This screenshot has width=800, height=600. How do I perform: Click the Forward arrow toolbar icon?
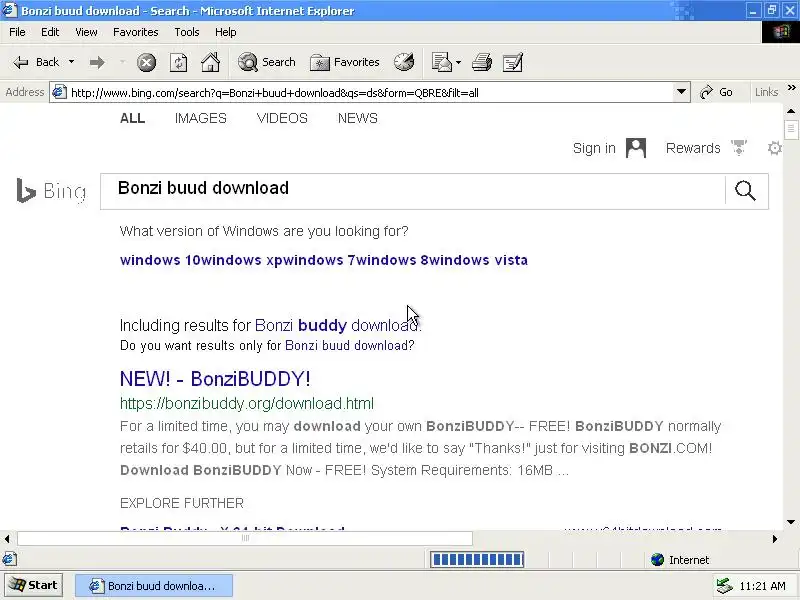97,62
